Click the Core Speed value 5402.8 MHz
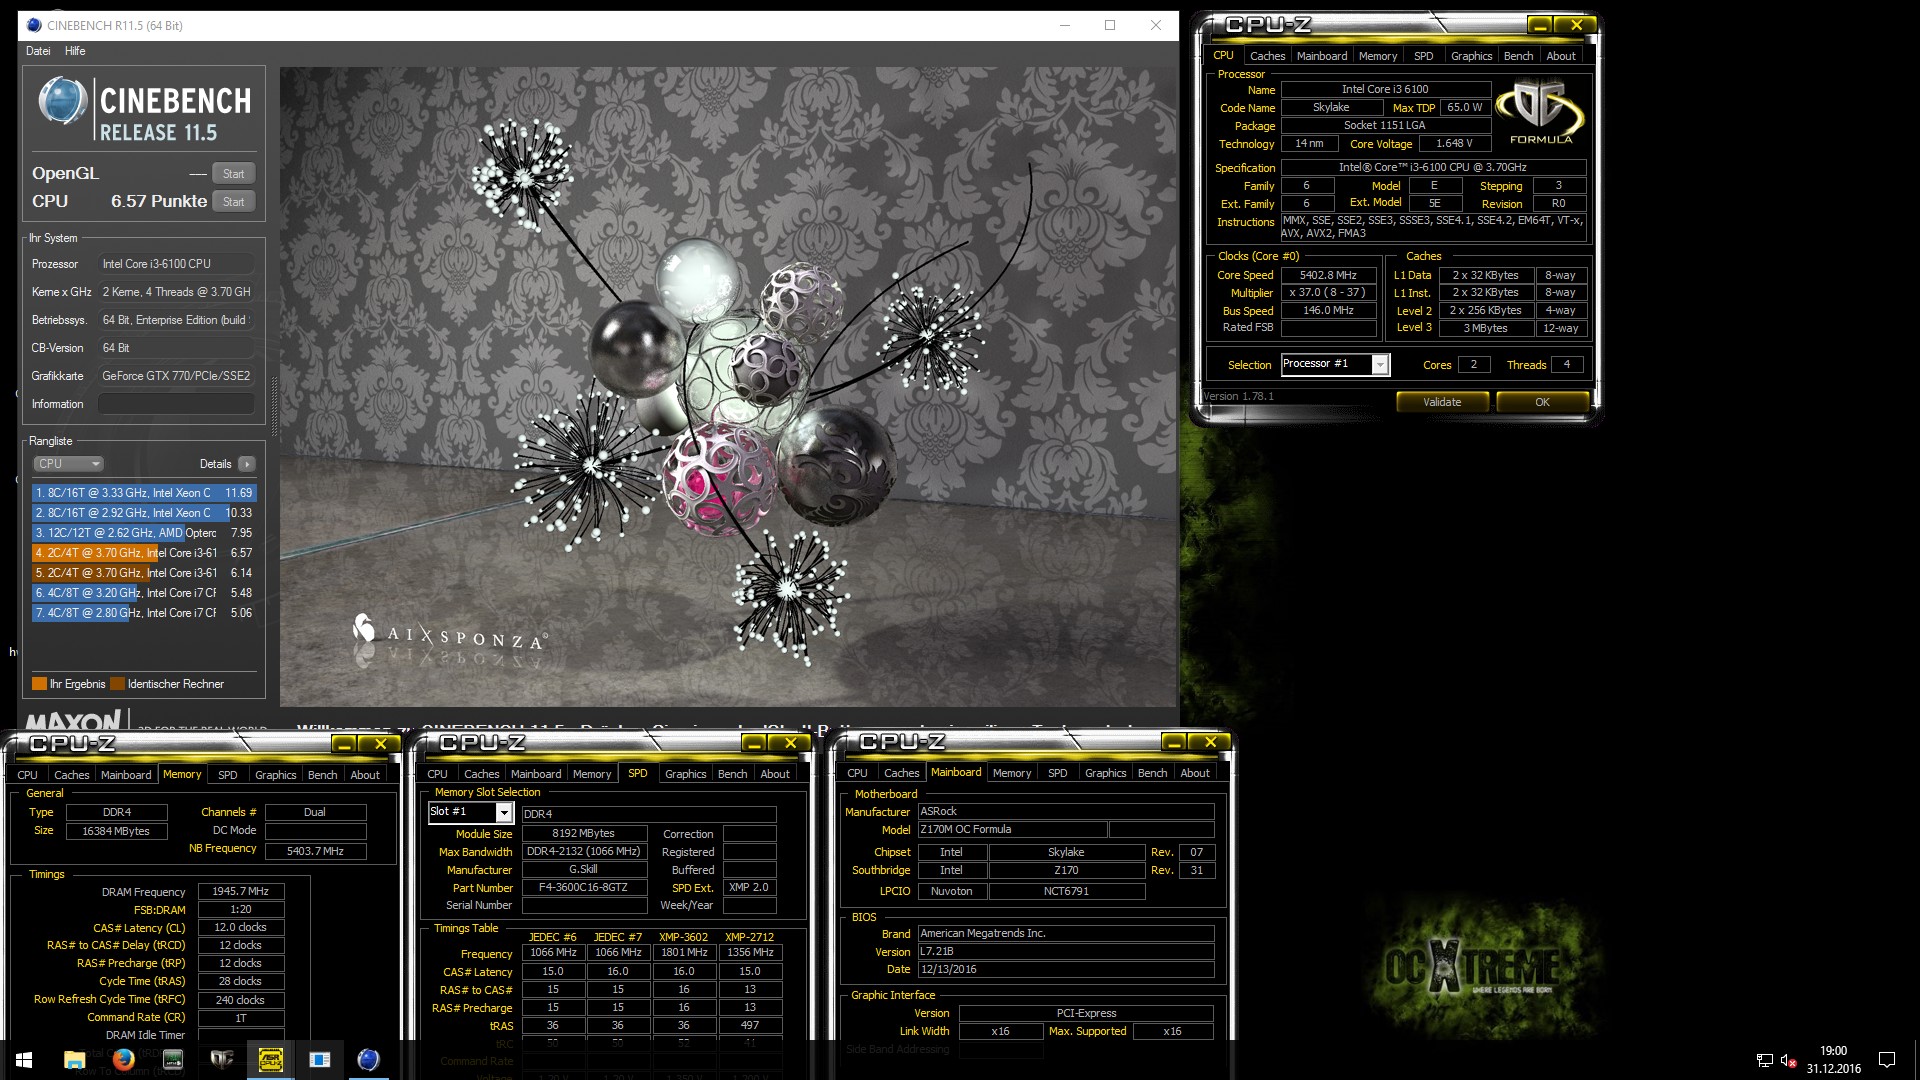The width and height of the screenshot is (1920, 1080). [1328, 275]
